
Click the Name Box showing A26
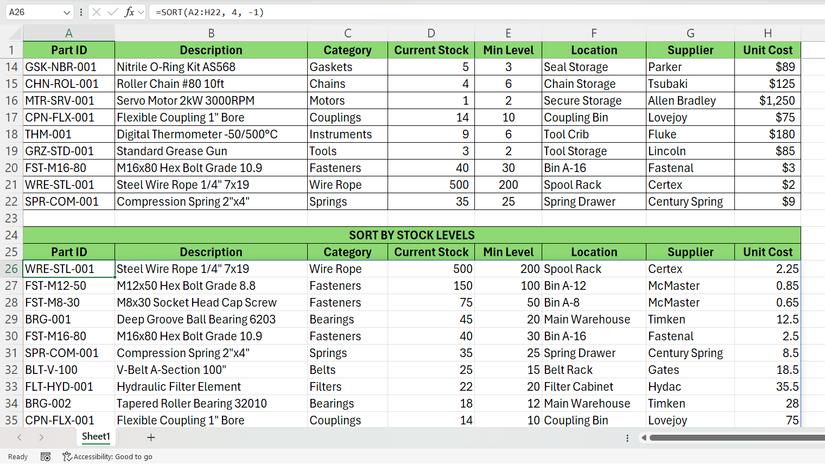click(x=30, y=12)
